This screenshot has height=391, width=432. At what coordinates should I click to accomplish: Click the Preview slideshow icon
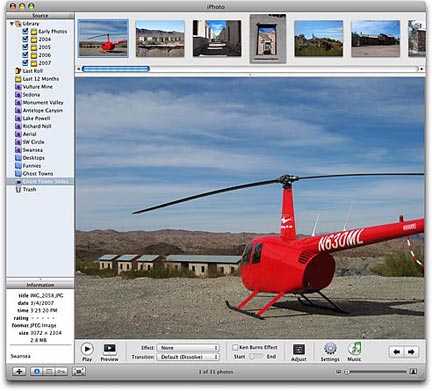109,349
